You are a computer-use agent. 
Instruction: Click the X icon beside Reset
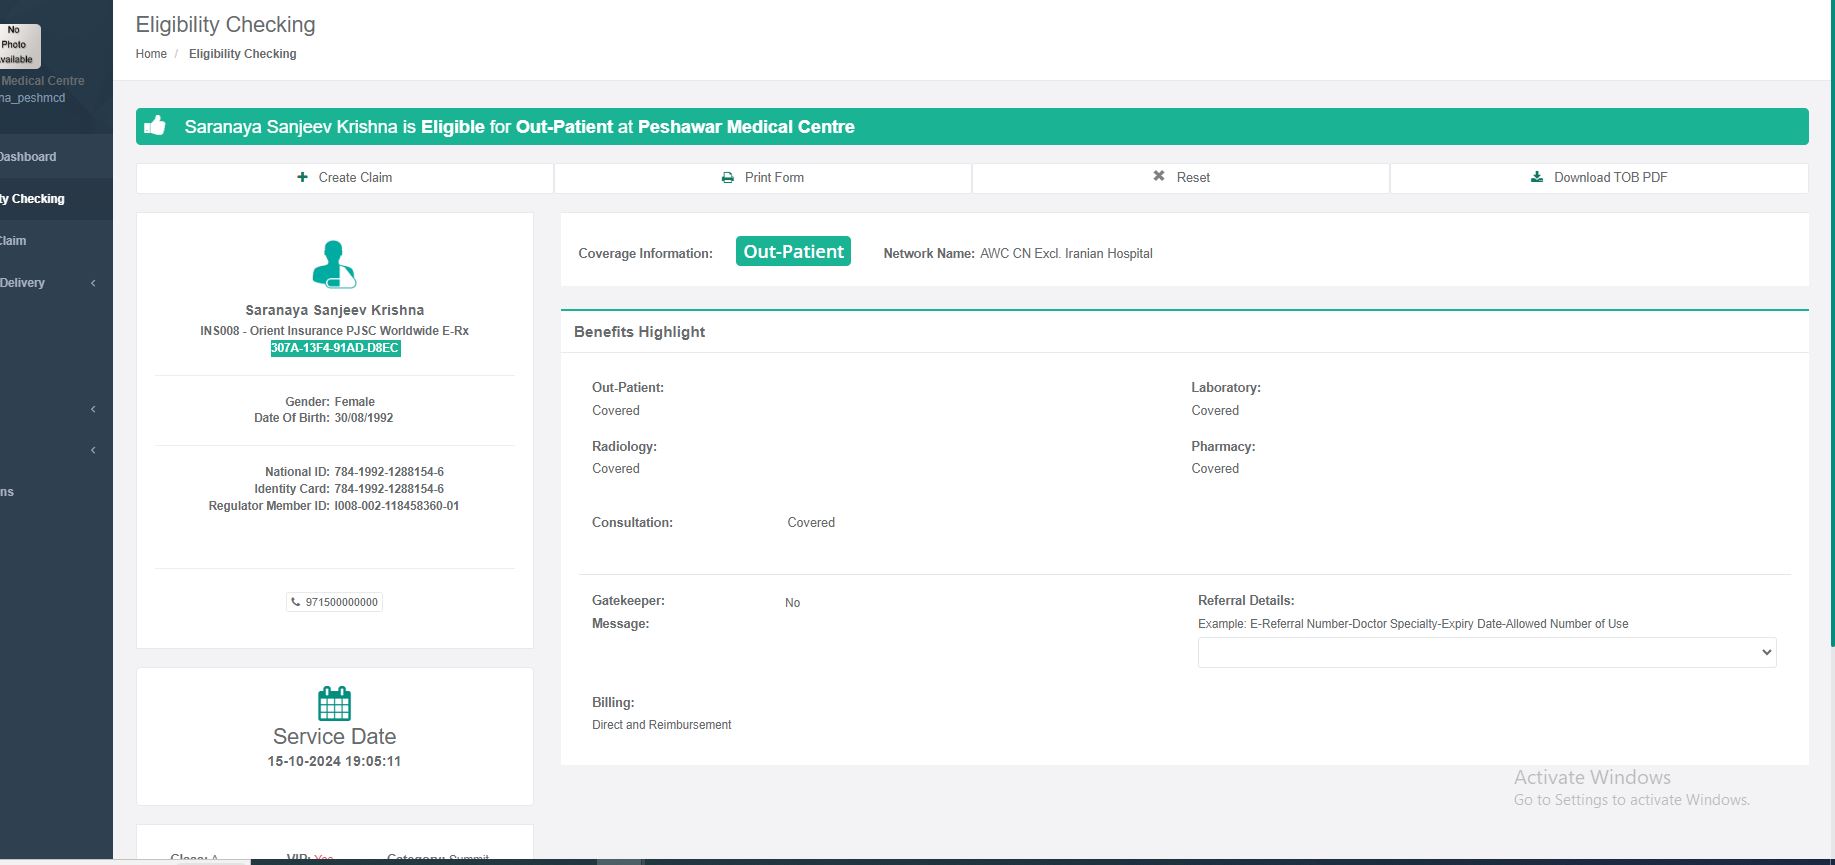pos(1159,176)
